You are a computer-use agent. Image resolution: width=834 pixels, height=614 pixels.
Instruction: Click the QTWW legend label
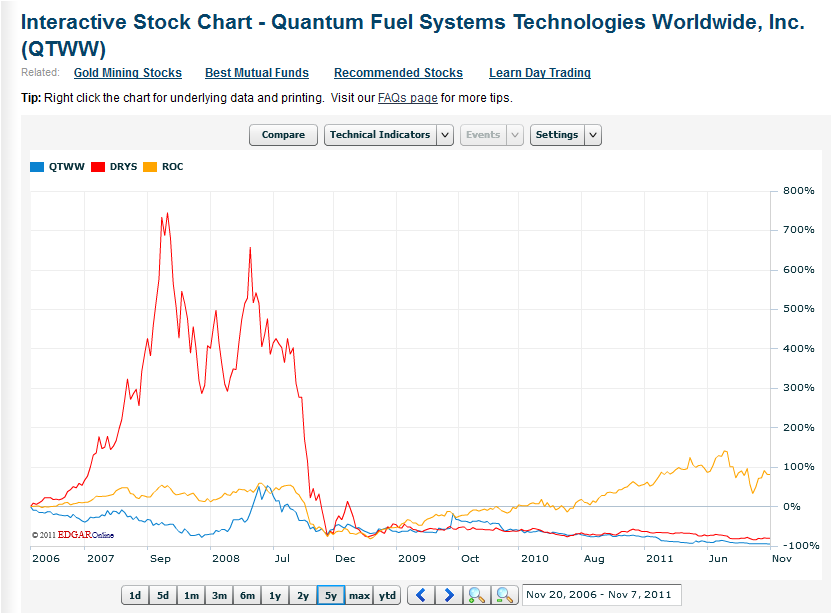[x=66, y=167]
